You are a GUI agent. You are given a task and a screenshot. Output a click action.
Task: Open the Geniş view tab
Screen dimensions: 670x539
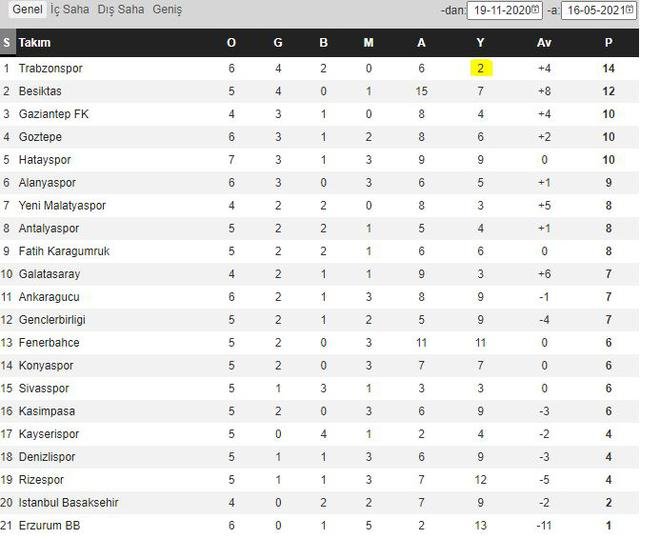167,9
